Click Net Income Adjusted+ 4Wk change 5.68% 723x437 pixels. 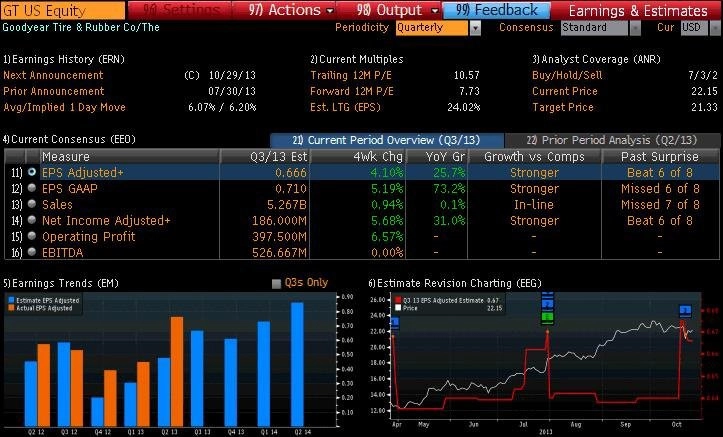(387, 221)
